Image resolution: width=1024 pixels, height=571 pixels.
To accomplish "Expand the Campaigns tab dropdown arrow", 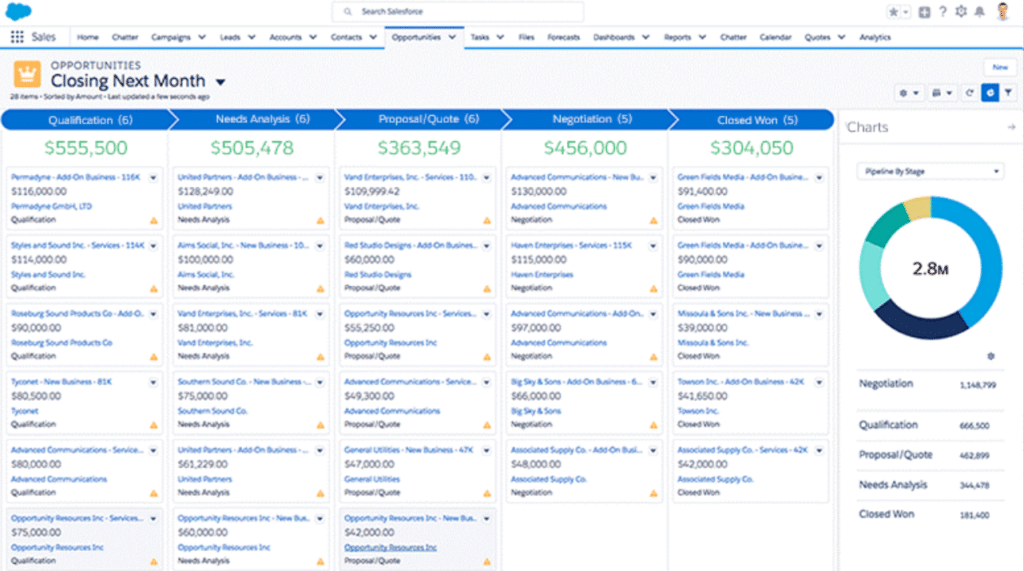I will pyautogui.click(x=202, y=37).
